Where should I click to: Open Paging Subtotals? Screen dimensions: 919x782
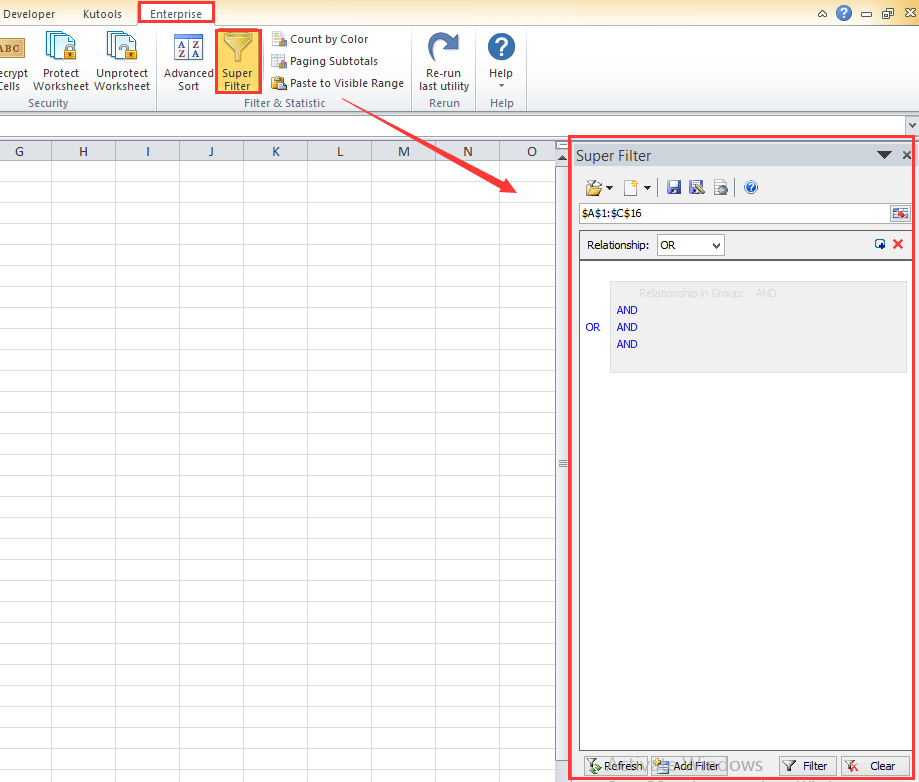tap(278, 60)
